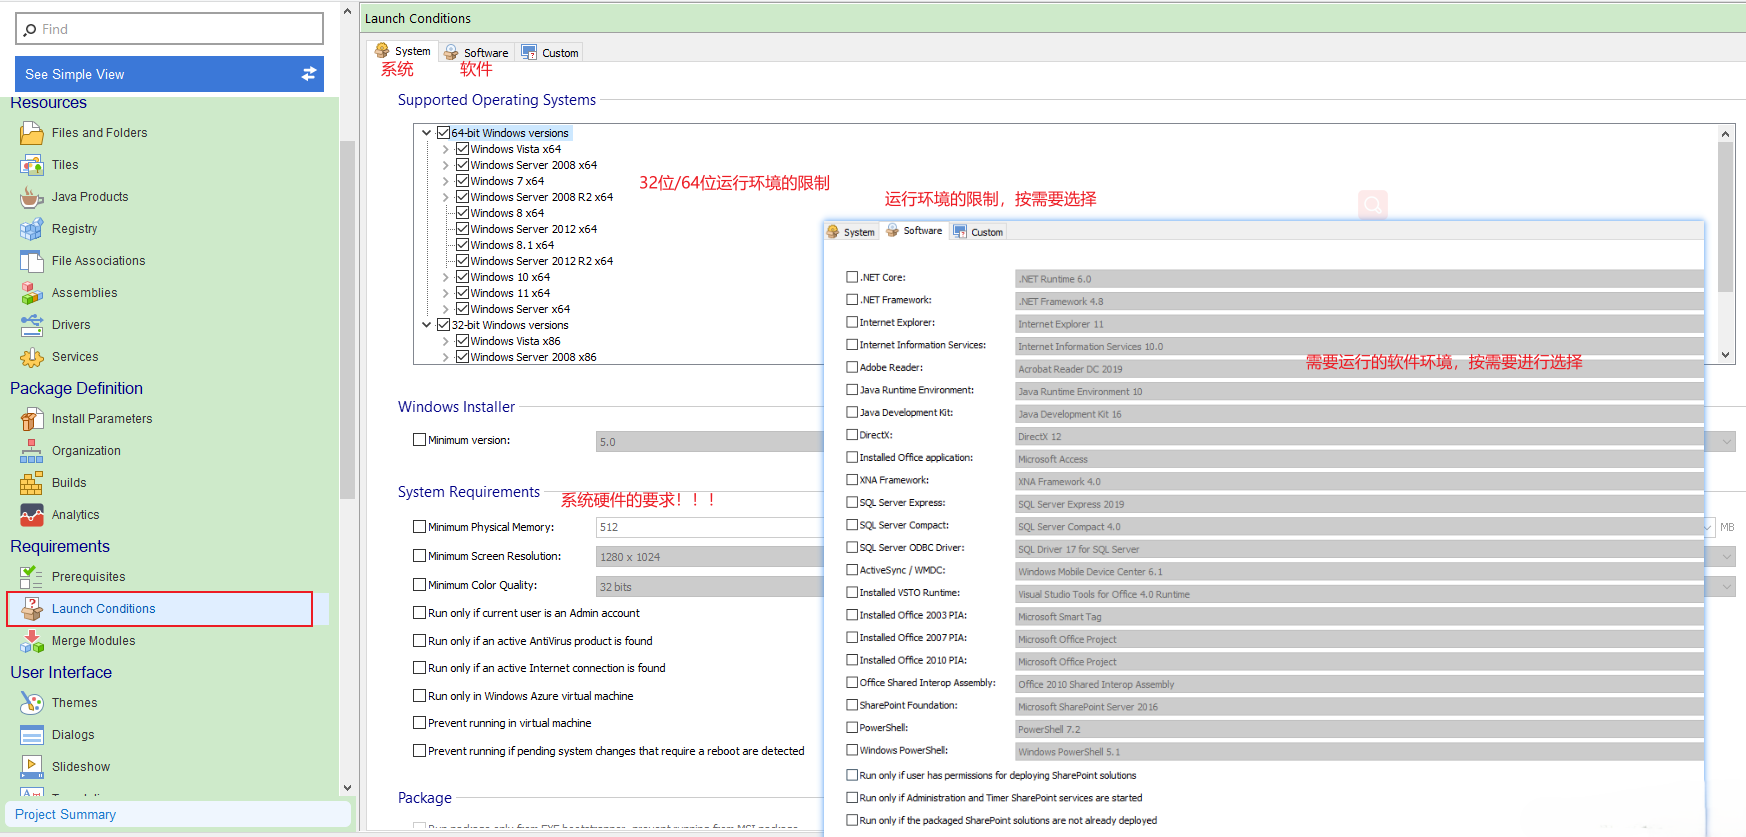This screenshot has height=837, width=1746.
Task: Open Analytics in sidebar
Action: [75, 515]
